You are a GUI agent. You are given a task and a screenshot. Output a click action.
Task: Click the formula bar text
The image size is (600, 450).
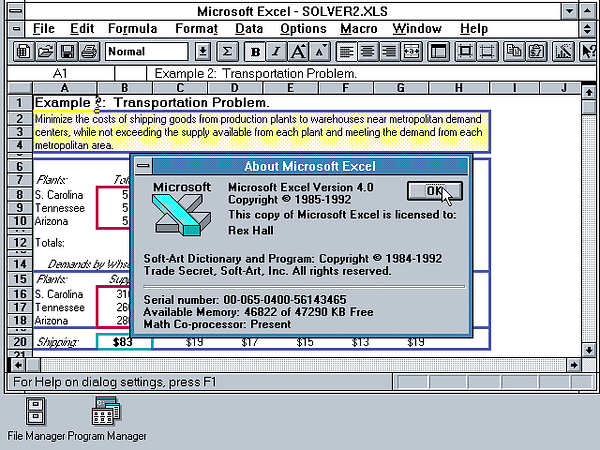pyautogui.click(x=256, y=73)
